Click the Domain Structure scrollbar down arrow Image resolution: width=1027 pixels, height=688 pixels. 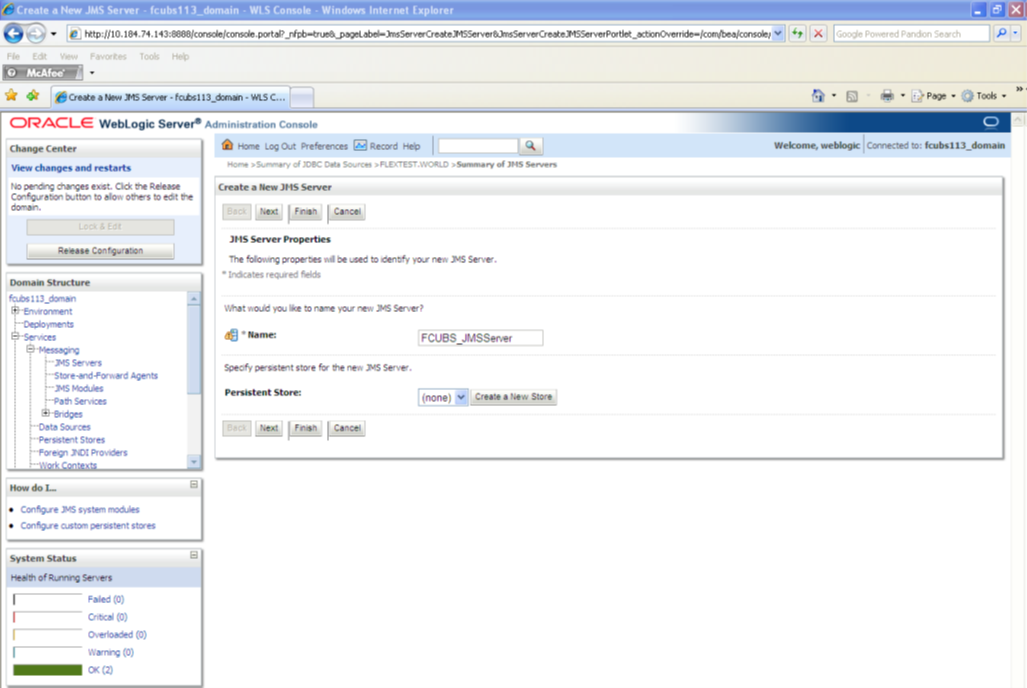click(194, 462)
